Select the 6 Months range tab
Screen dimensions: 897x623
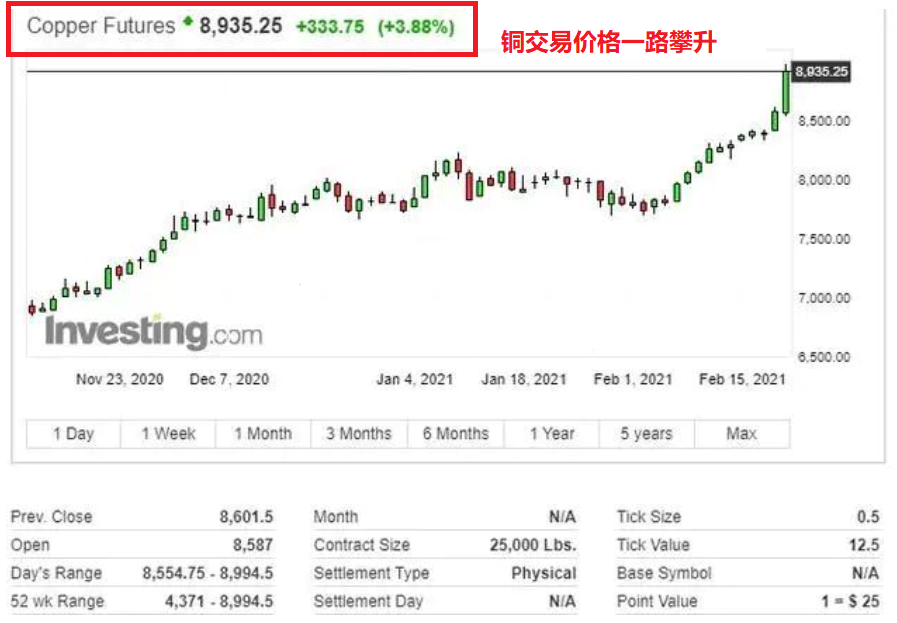pyautogui.click(x=455, y=434)
